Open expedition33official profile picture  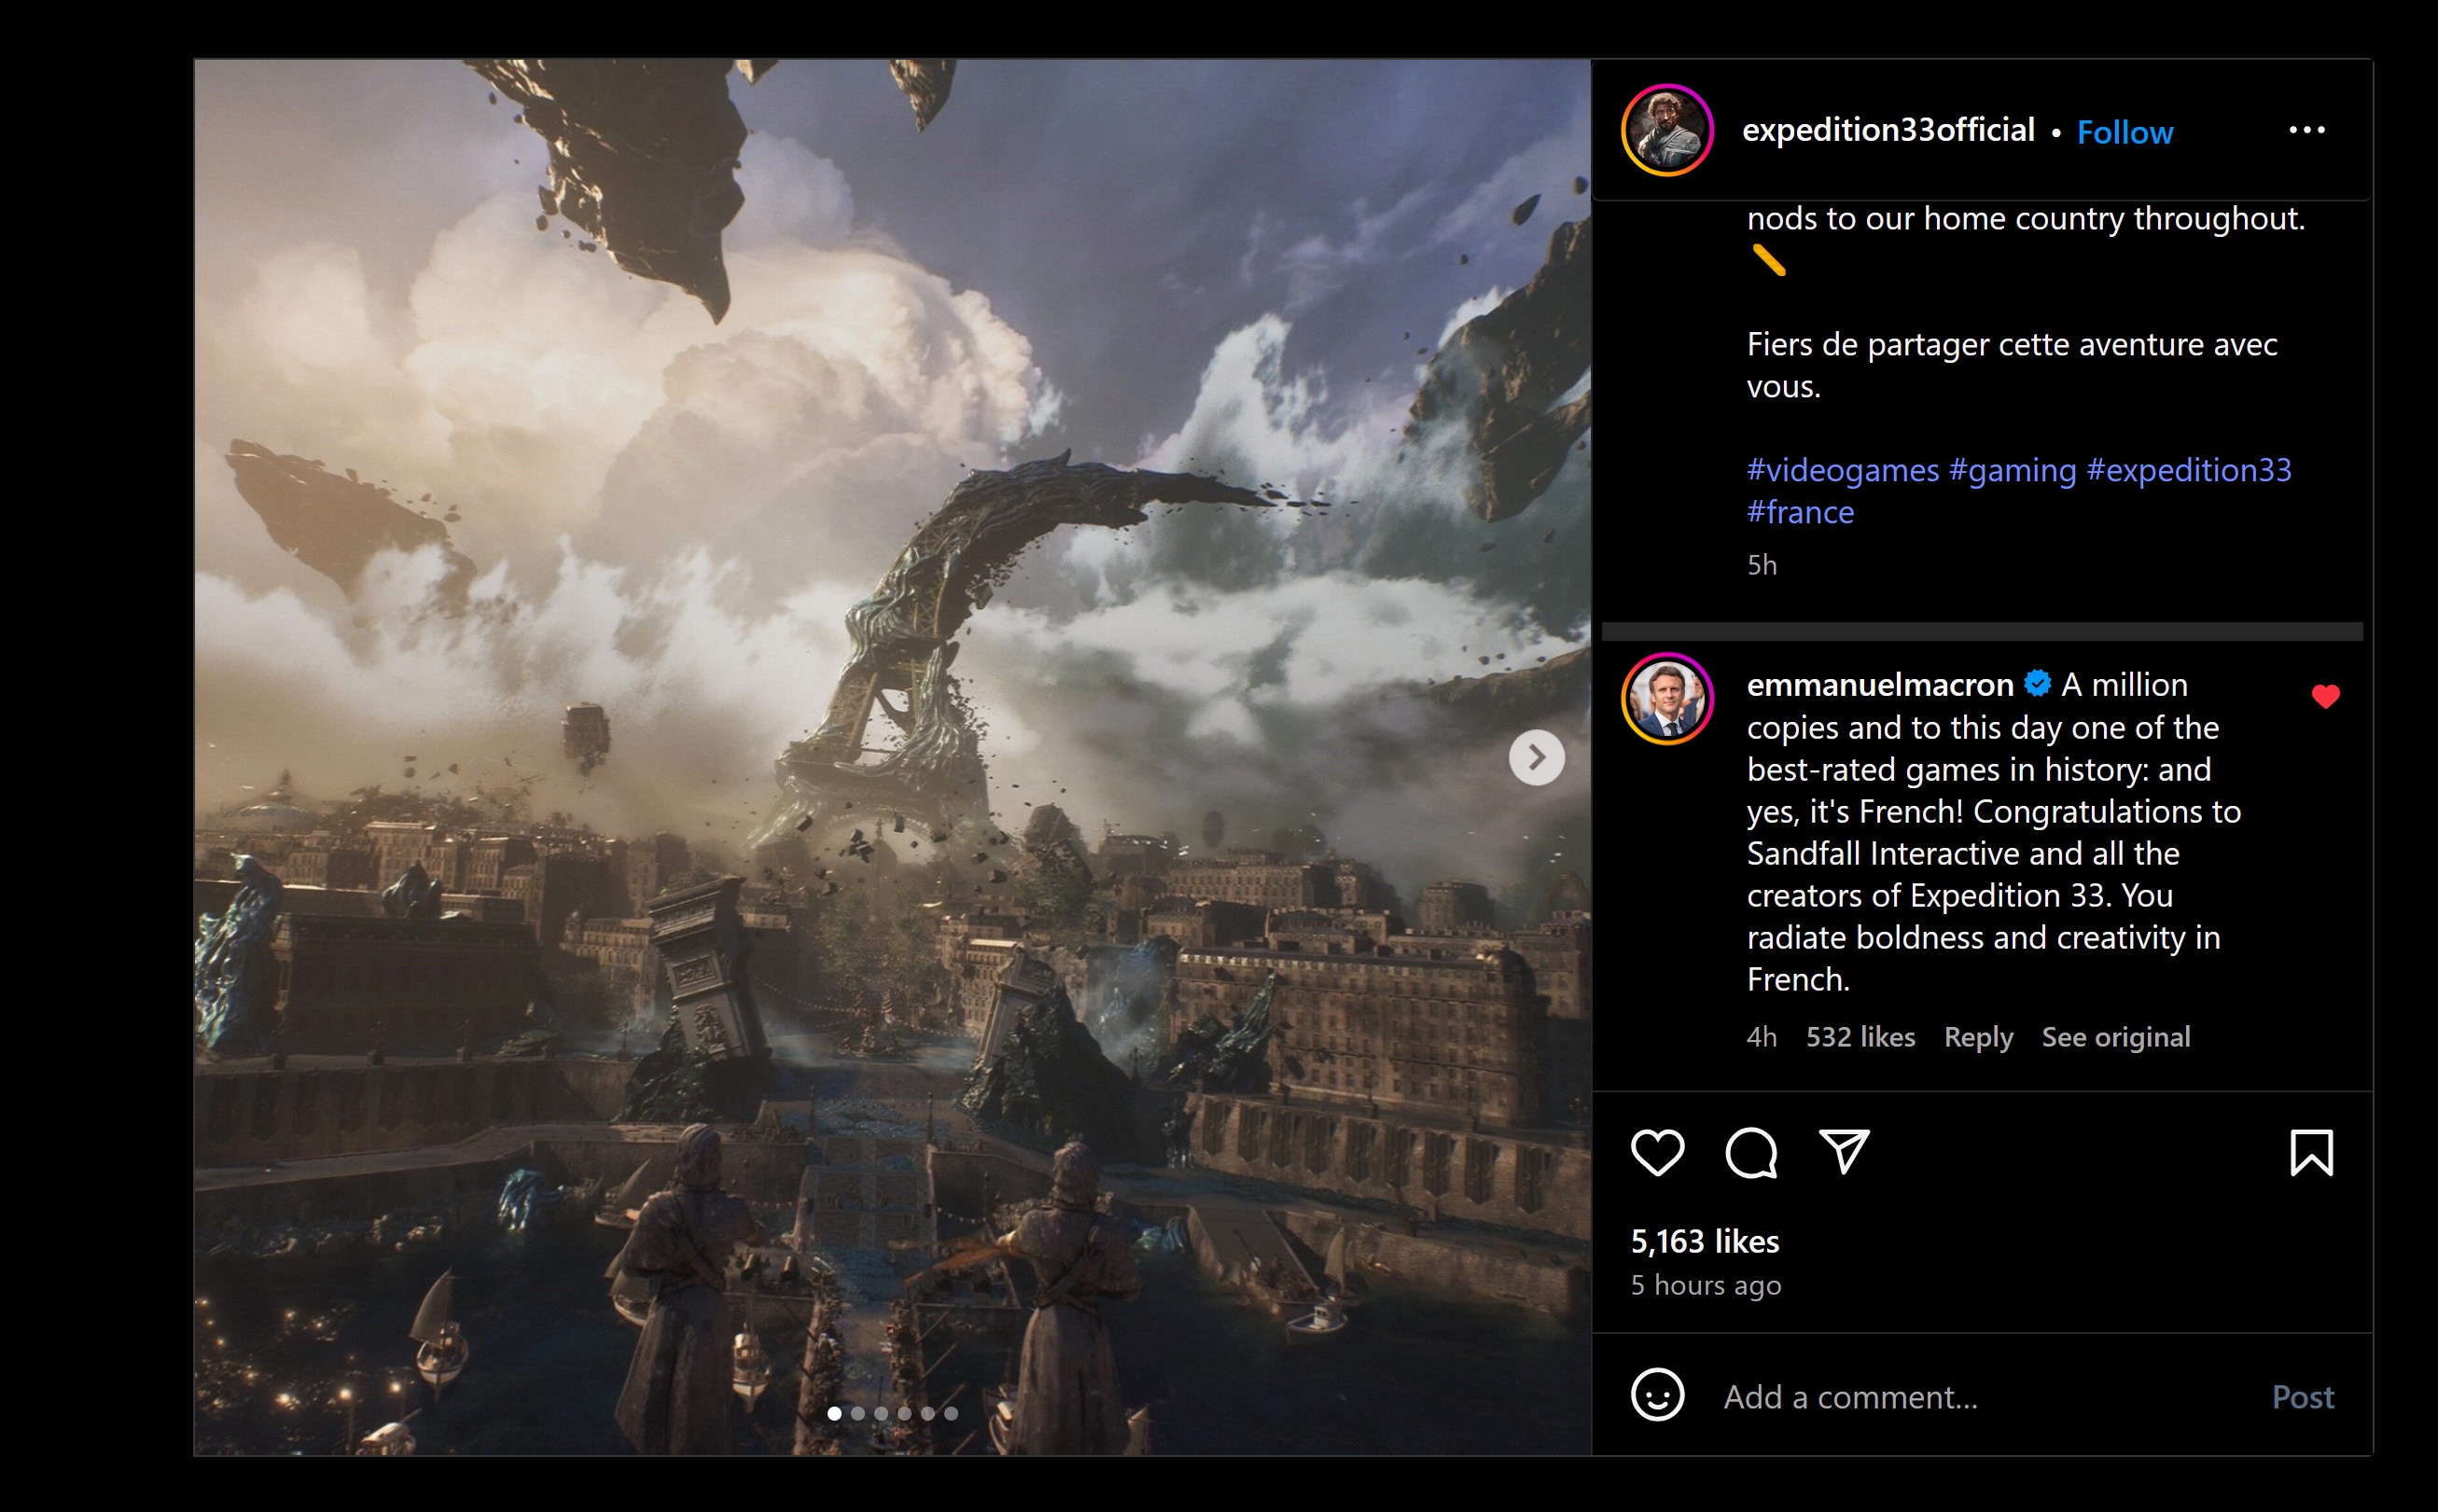1667,131
